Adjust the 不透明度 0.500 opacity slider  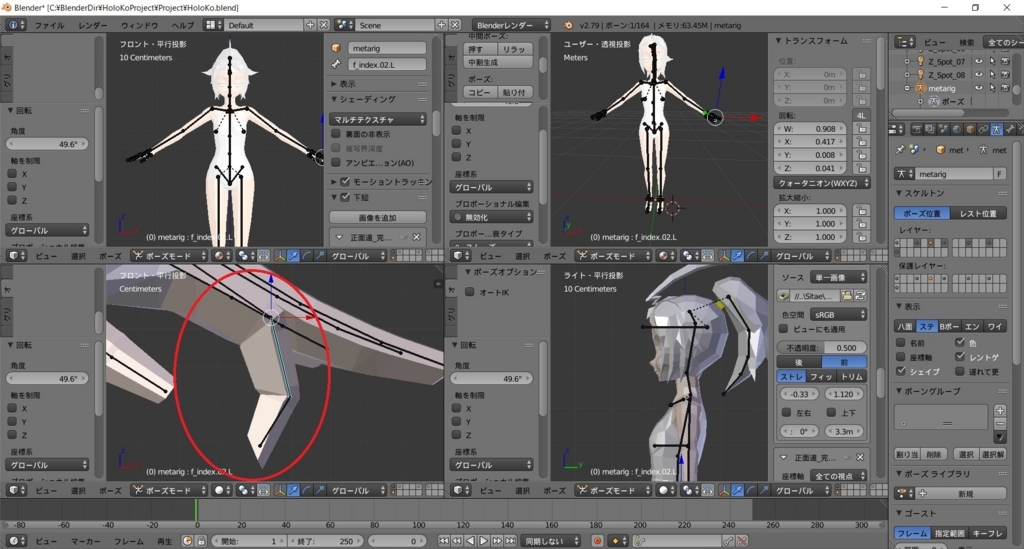(822, 347)
